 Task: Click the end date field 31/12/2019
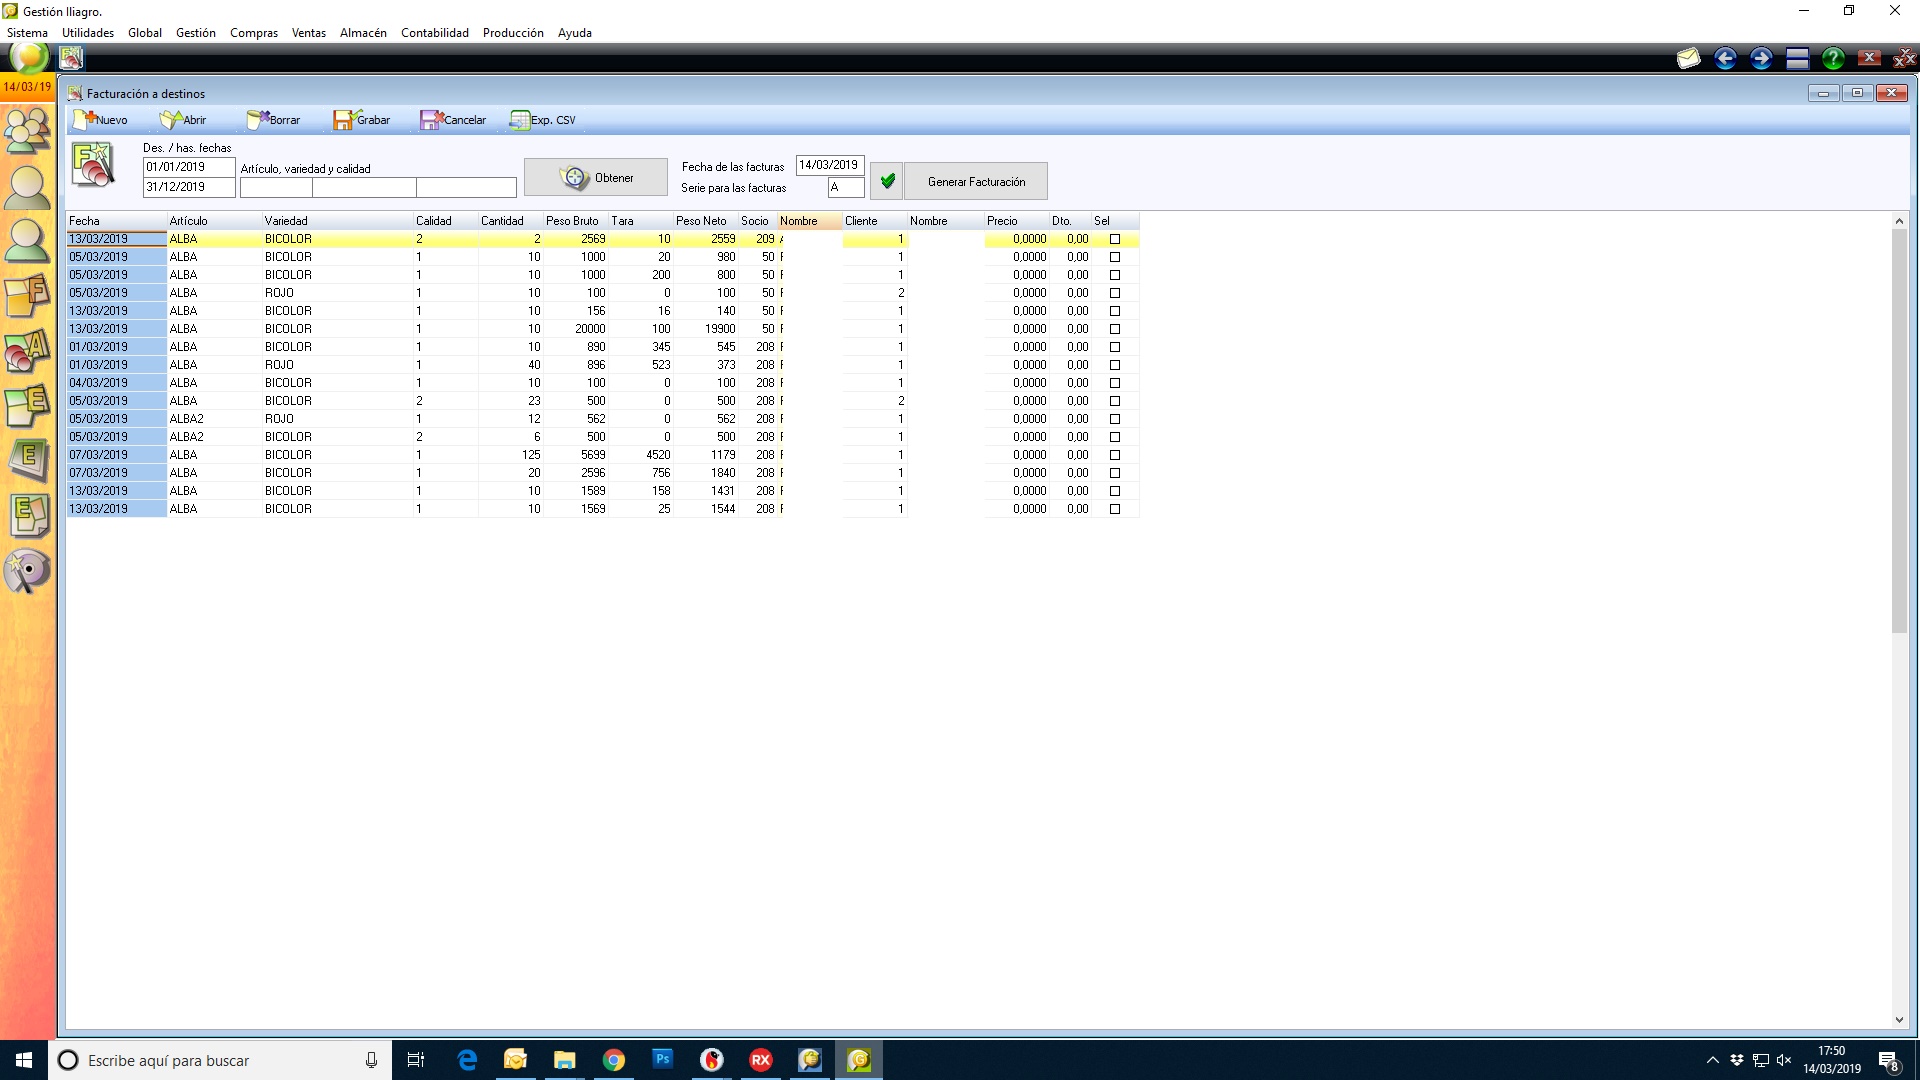pos(189,187)
